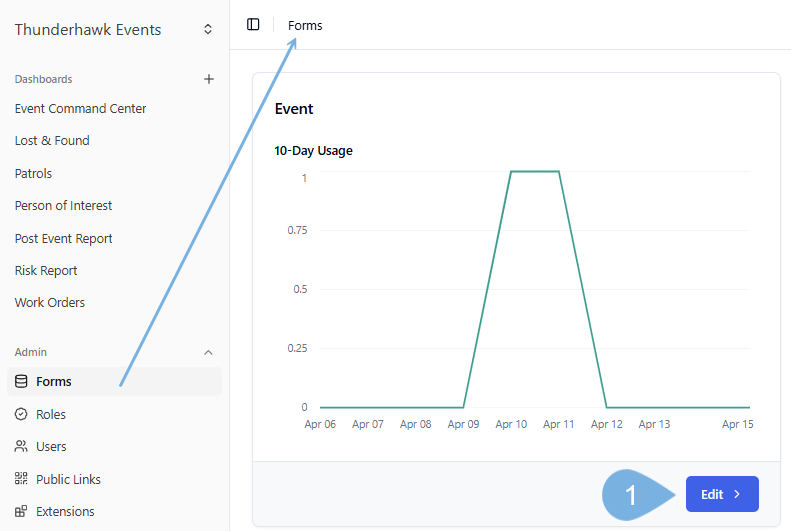Navigate to Work Orders
The width and height of the screenshot is (791, 531).
[50, 302]
